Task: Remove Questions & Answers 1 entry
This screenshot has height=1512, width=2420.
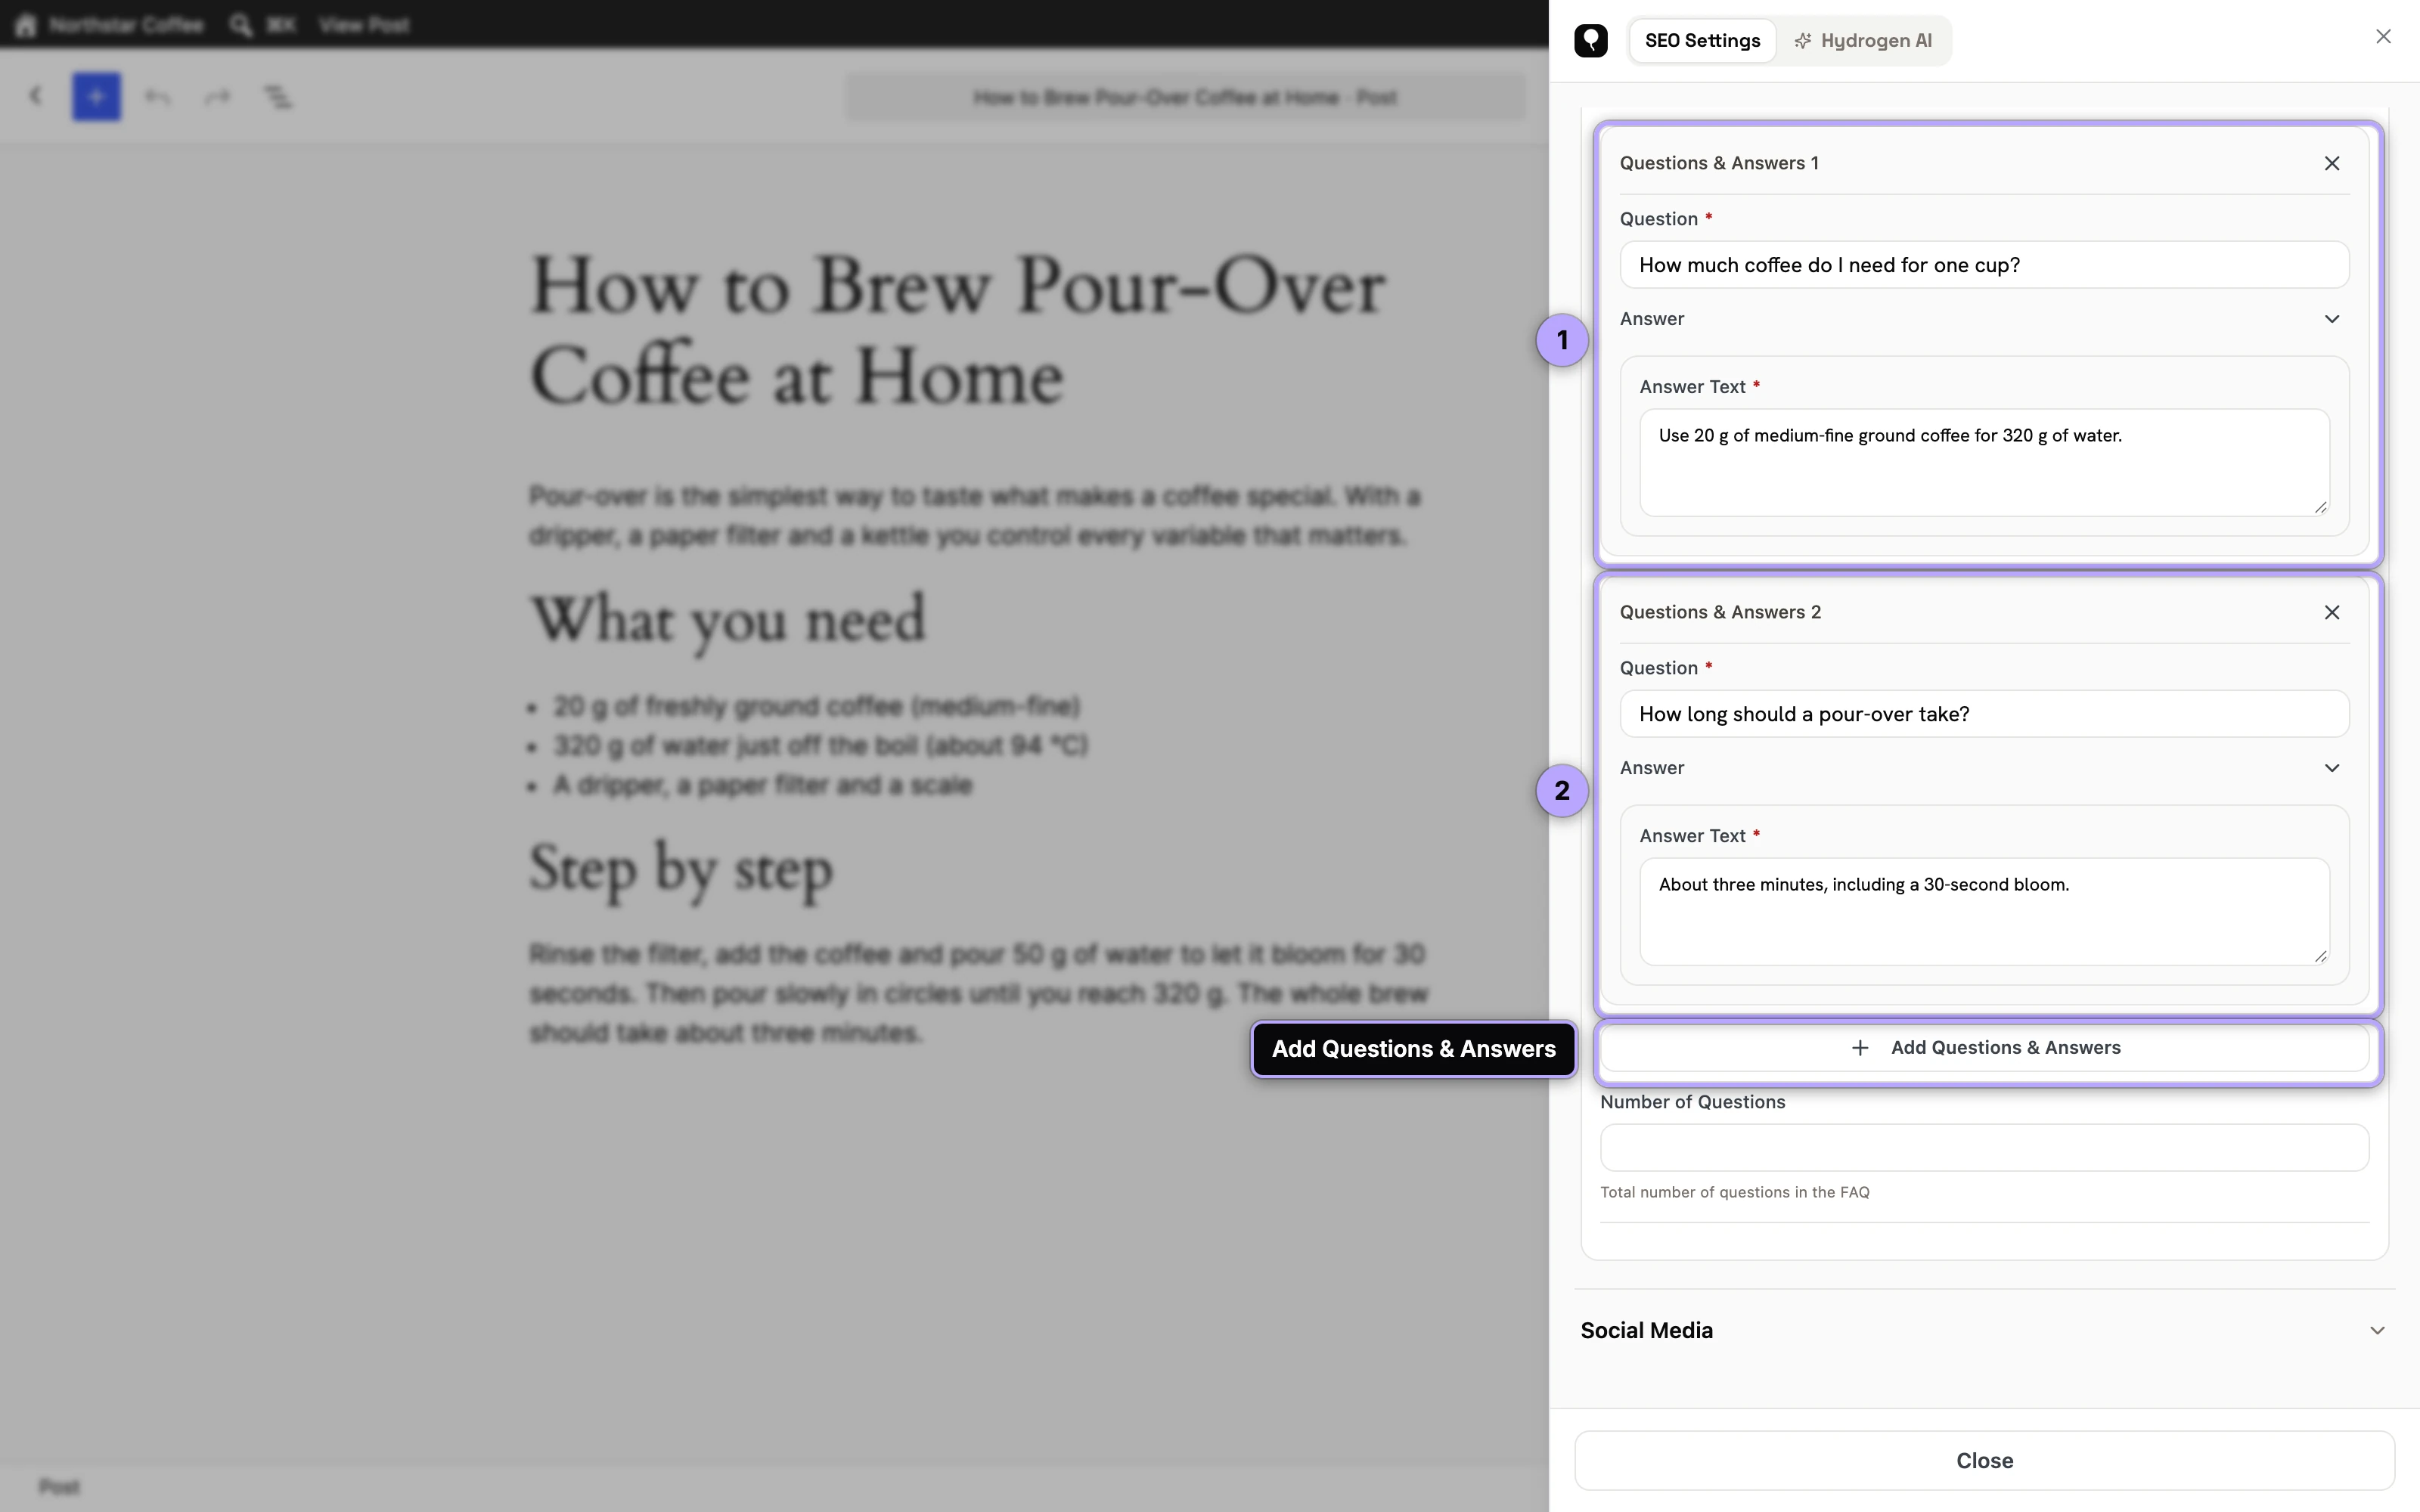Action: click(x=2332, y=163)
